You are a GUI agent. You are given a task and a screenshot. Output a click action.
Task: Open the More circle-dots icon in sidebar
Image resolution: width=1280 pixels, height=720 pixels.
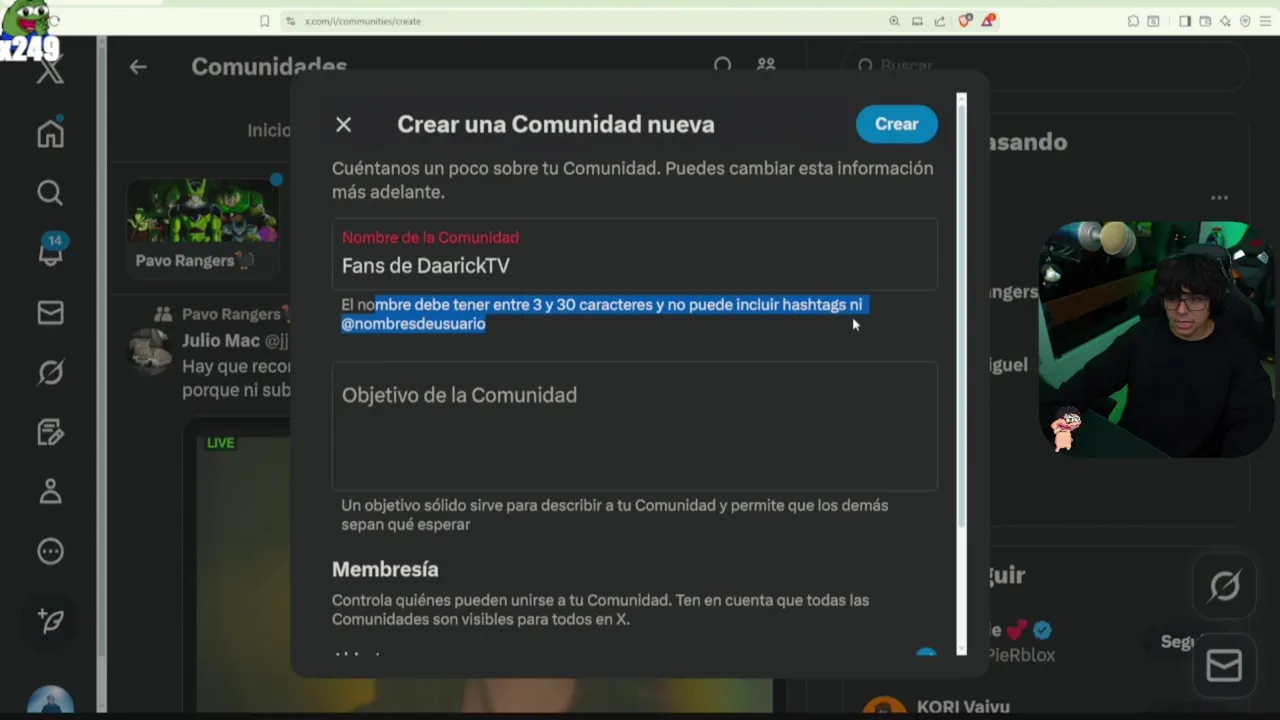(x=50, y=551)
